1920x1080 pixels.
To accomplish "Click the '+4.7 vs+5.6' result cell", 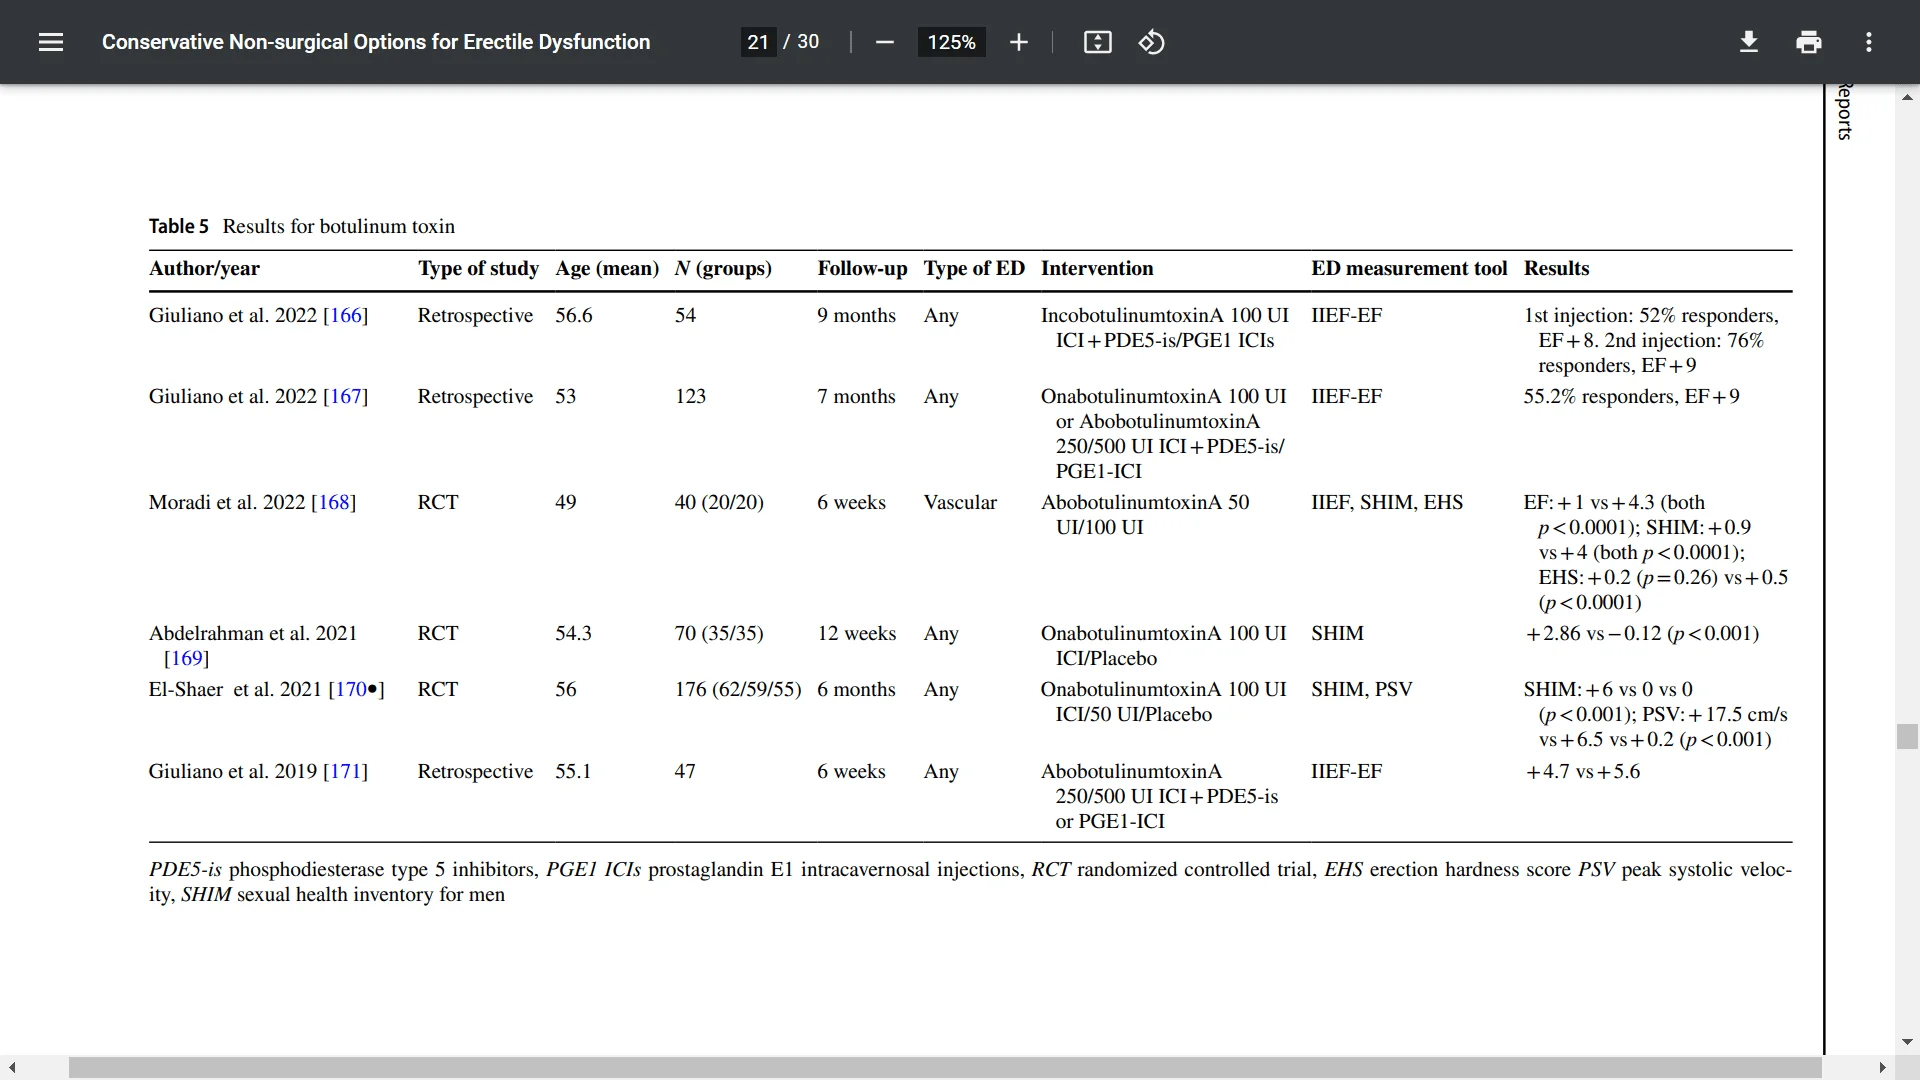I will (1582, 771).
